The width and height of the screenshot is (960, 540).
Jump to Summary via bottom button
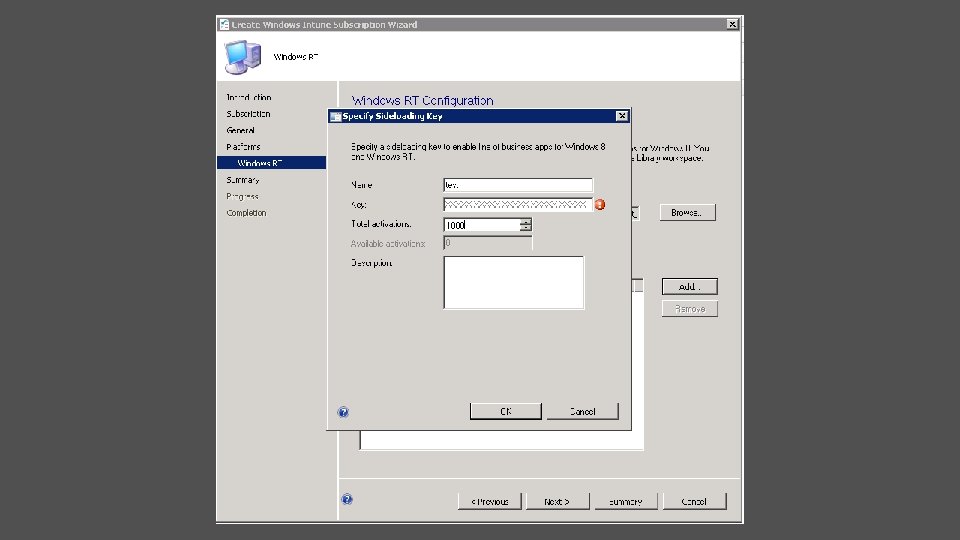626,501
